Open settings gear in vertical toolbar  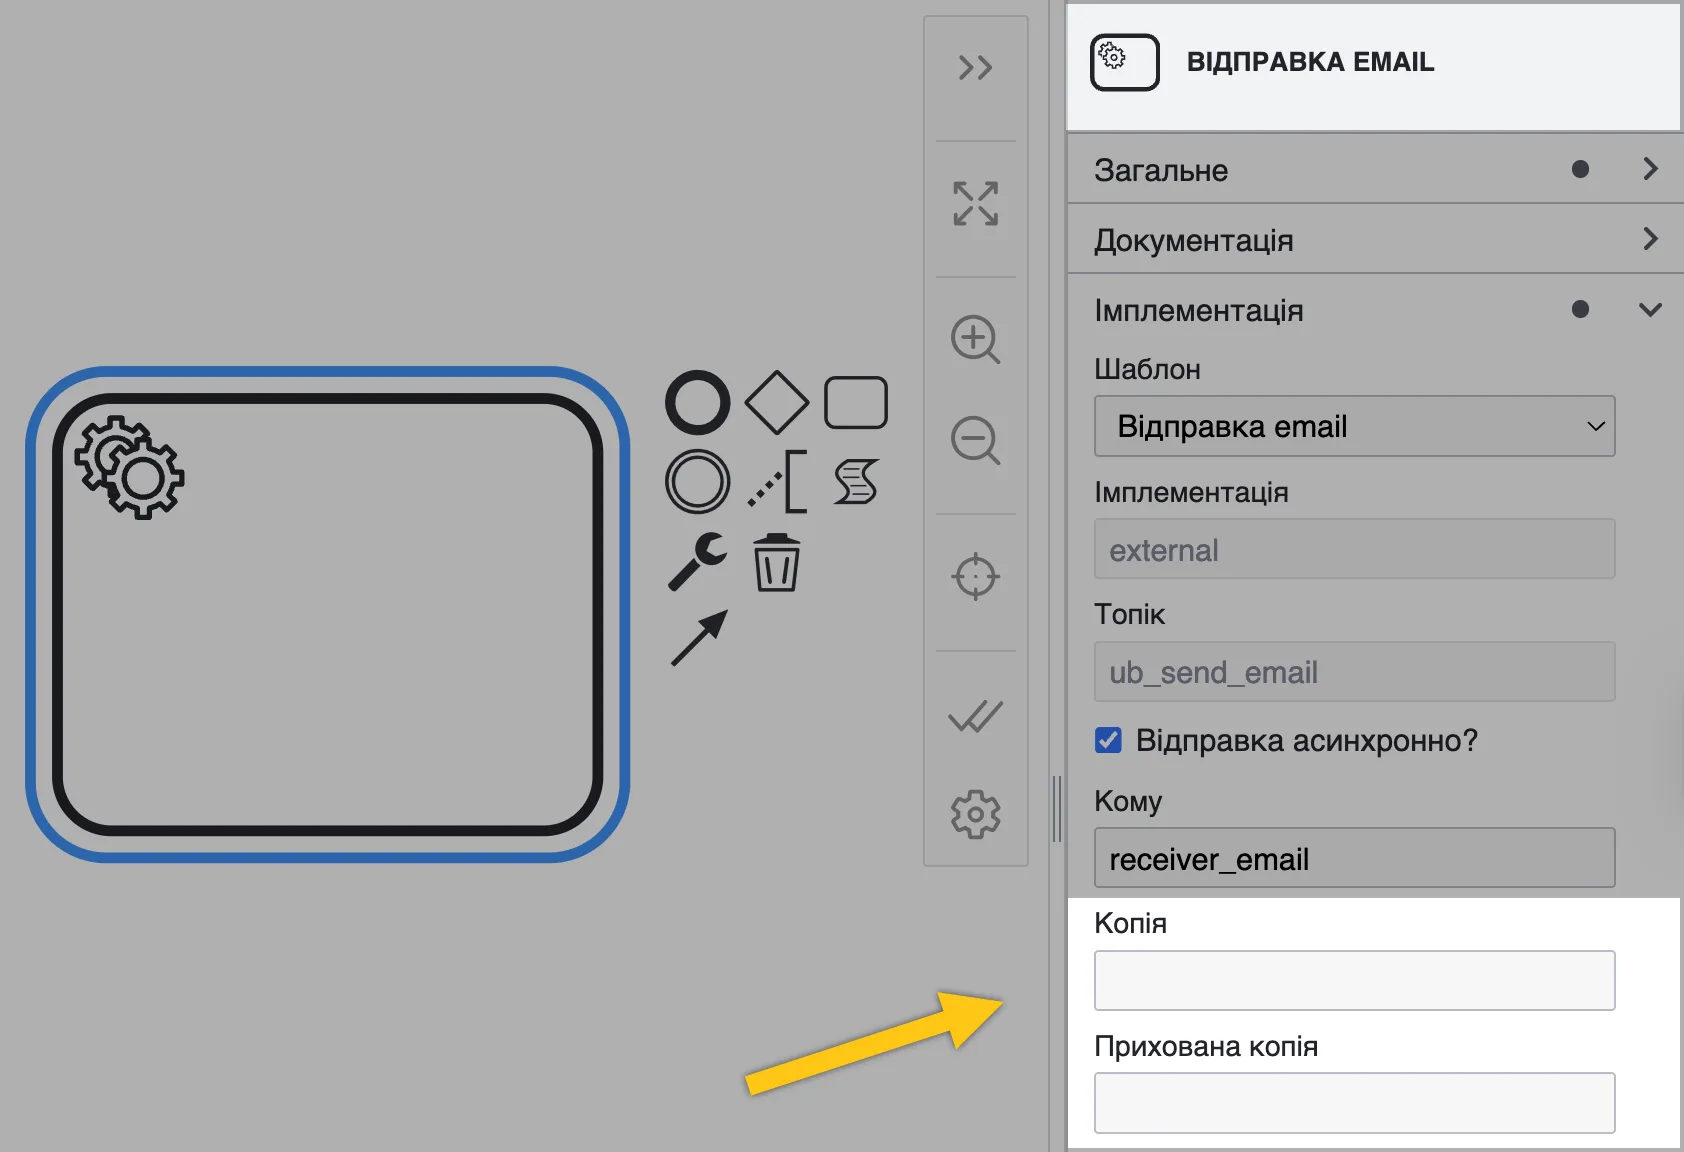coord(975,815)
